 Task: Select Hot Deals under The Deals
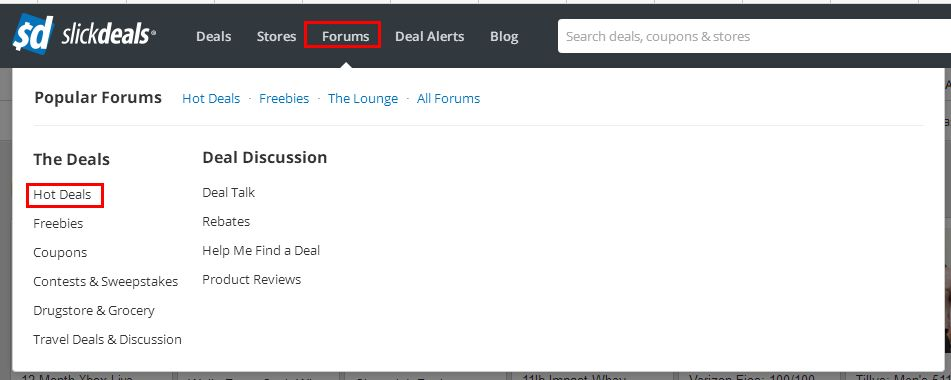[x=62, y=195]
